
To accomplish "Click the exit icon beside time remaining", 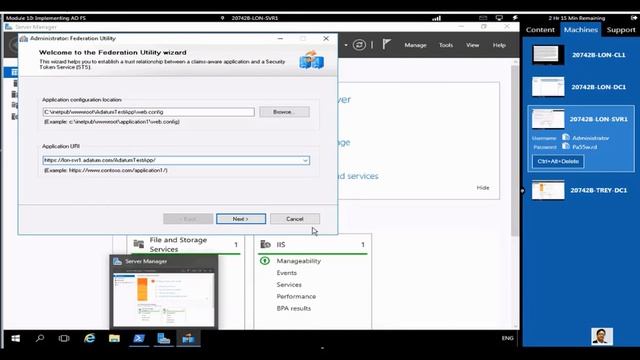I will [x=633, y=18].
